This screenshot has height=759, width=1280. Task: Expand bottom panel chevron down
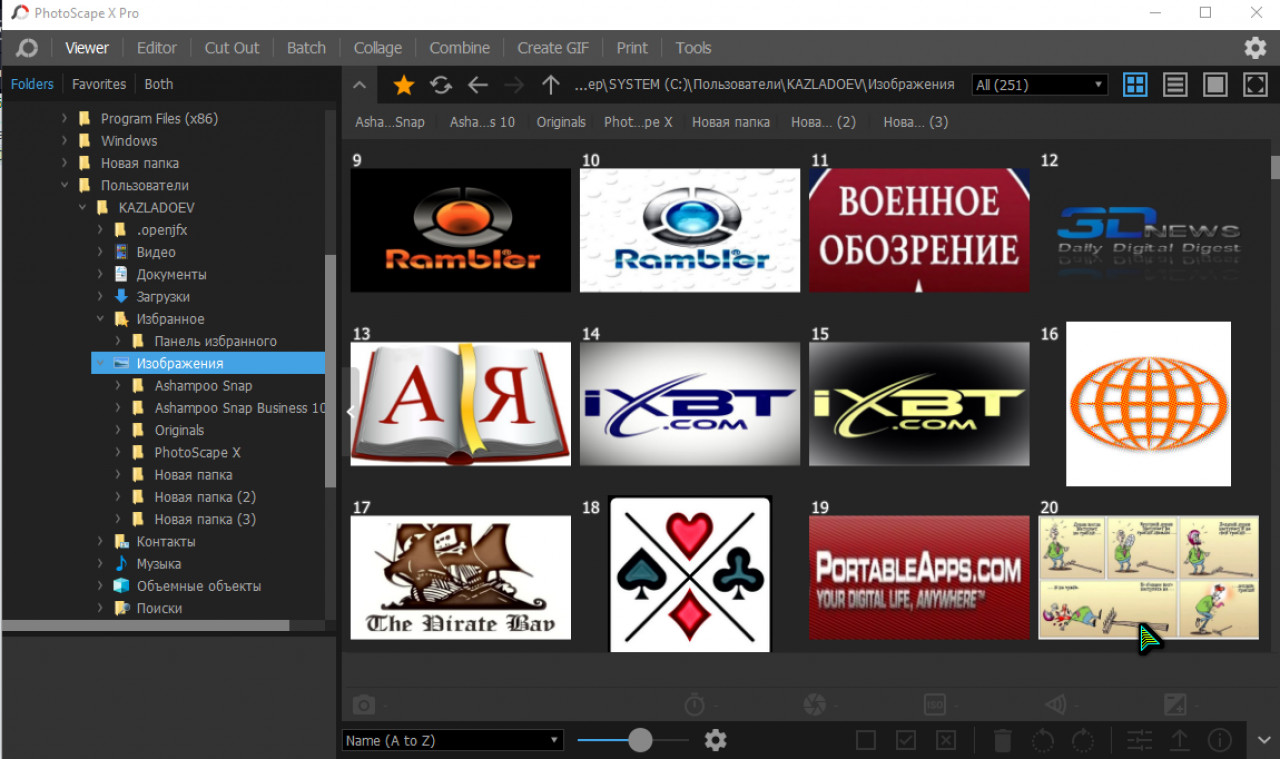coord(1264,740)
